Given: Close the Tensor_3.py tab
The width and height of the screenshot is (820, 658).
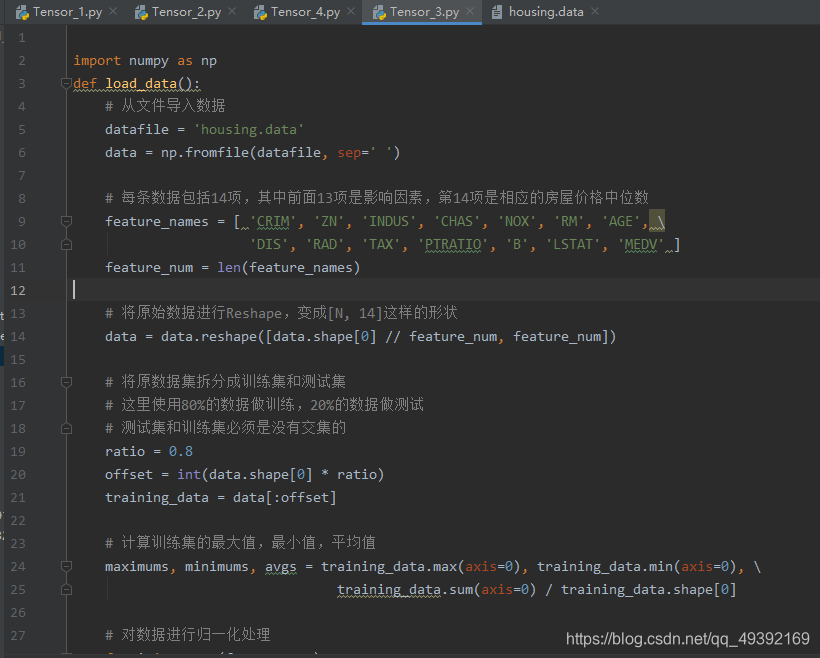Looking at the screenshot, I should click(x=471, y=12).
